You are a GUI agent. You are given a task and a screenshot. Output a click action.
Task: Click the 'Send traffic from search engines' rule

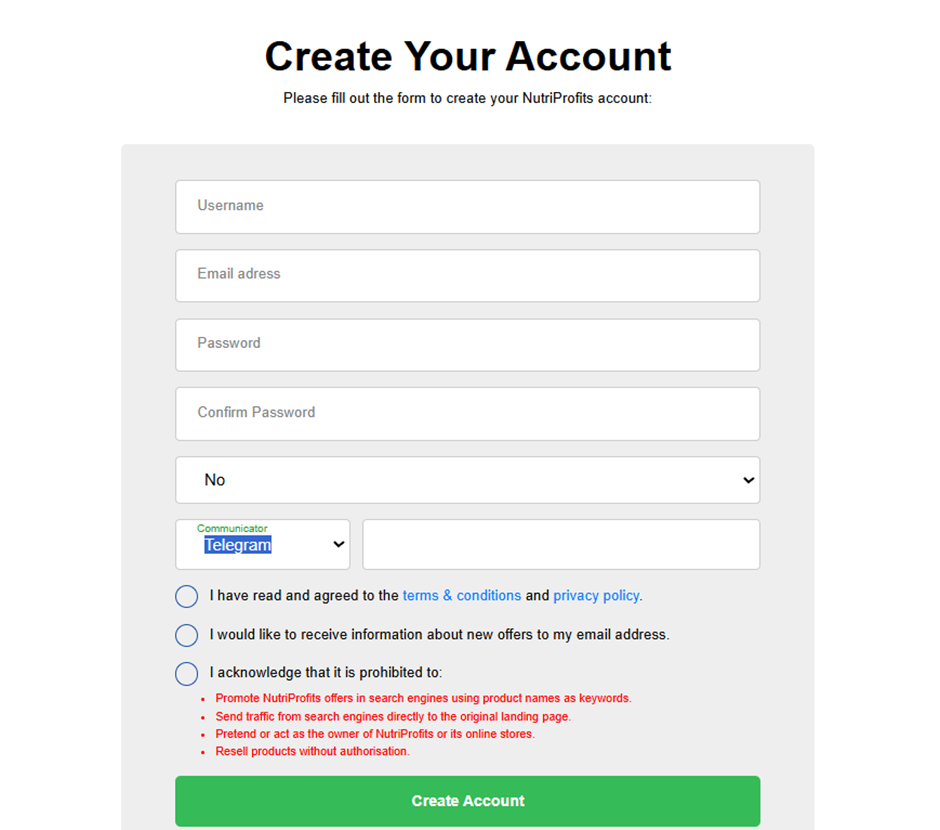393,716
